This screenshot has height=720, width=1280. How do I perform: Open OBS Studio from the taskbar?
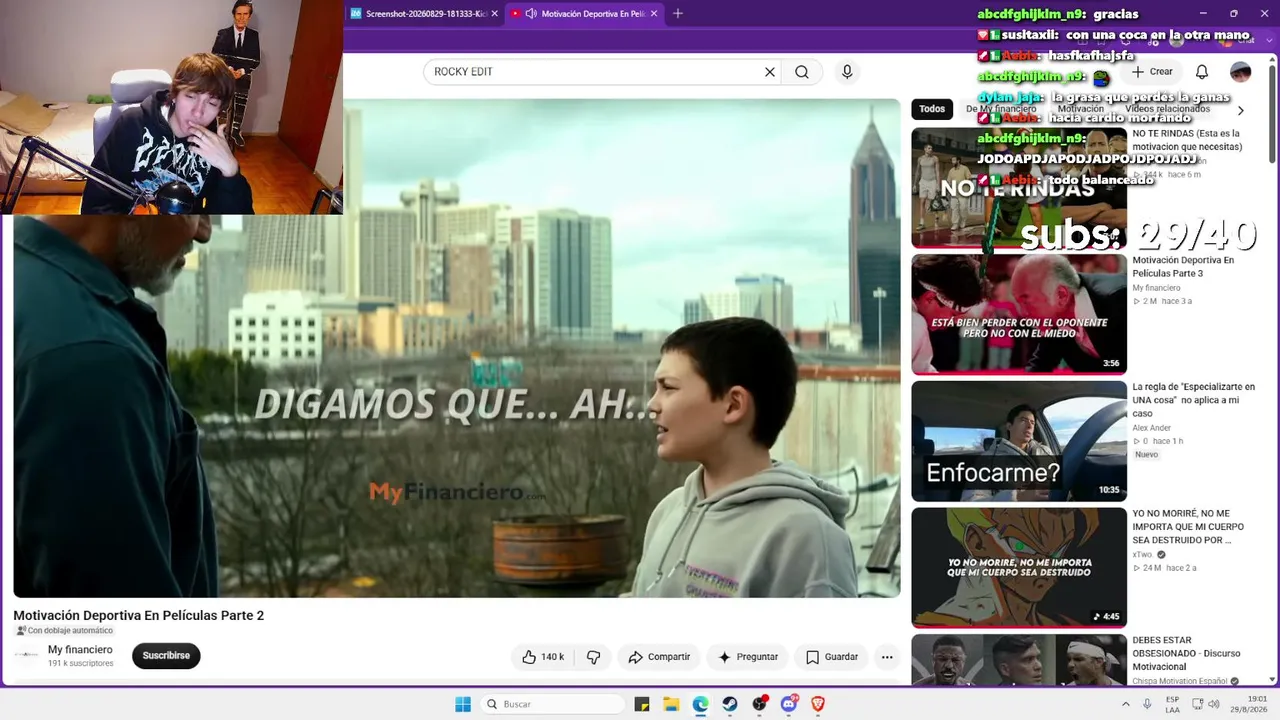760,704
